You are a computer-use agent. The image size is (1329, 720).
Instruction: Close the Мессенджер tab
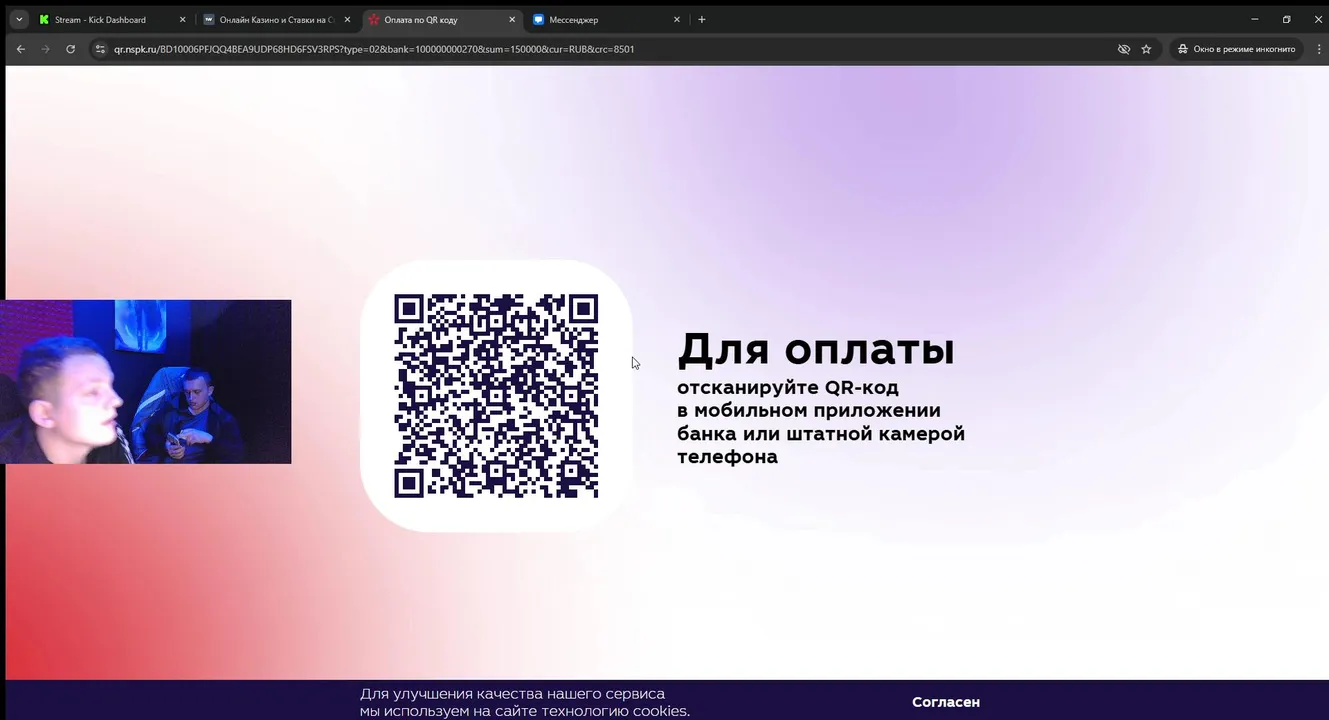[677, 19]
